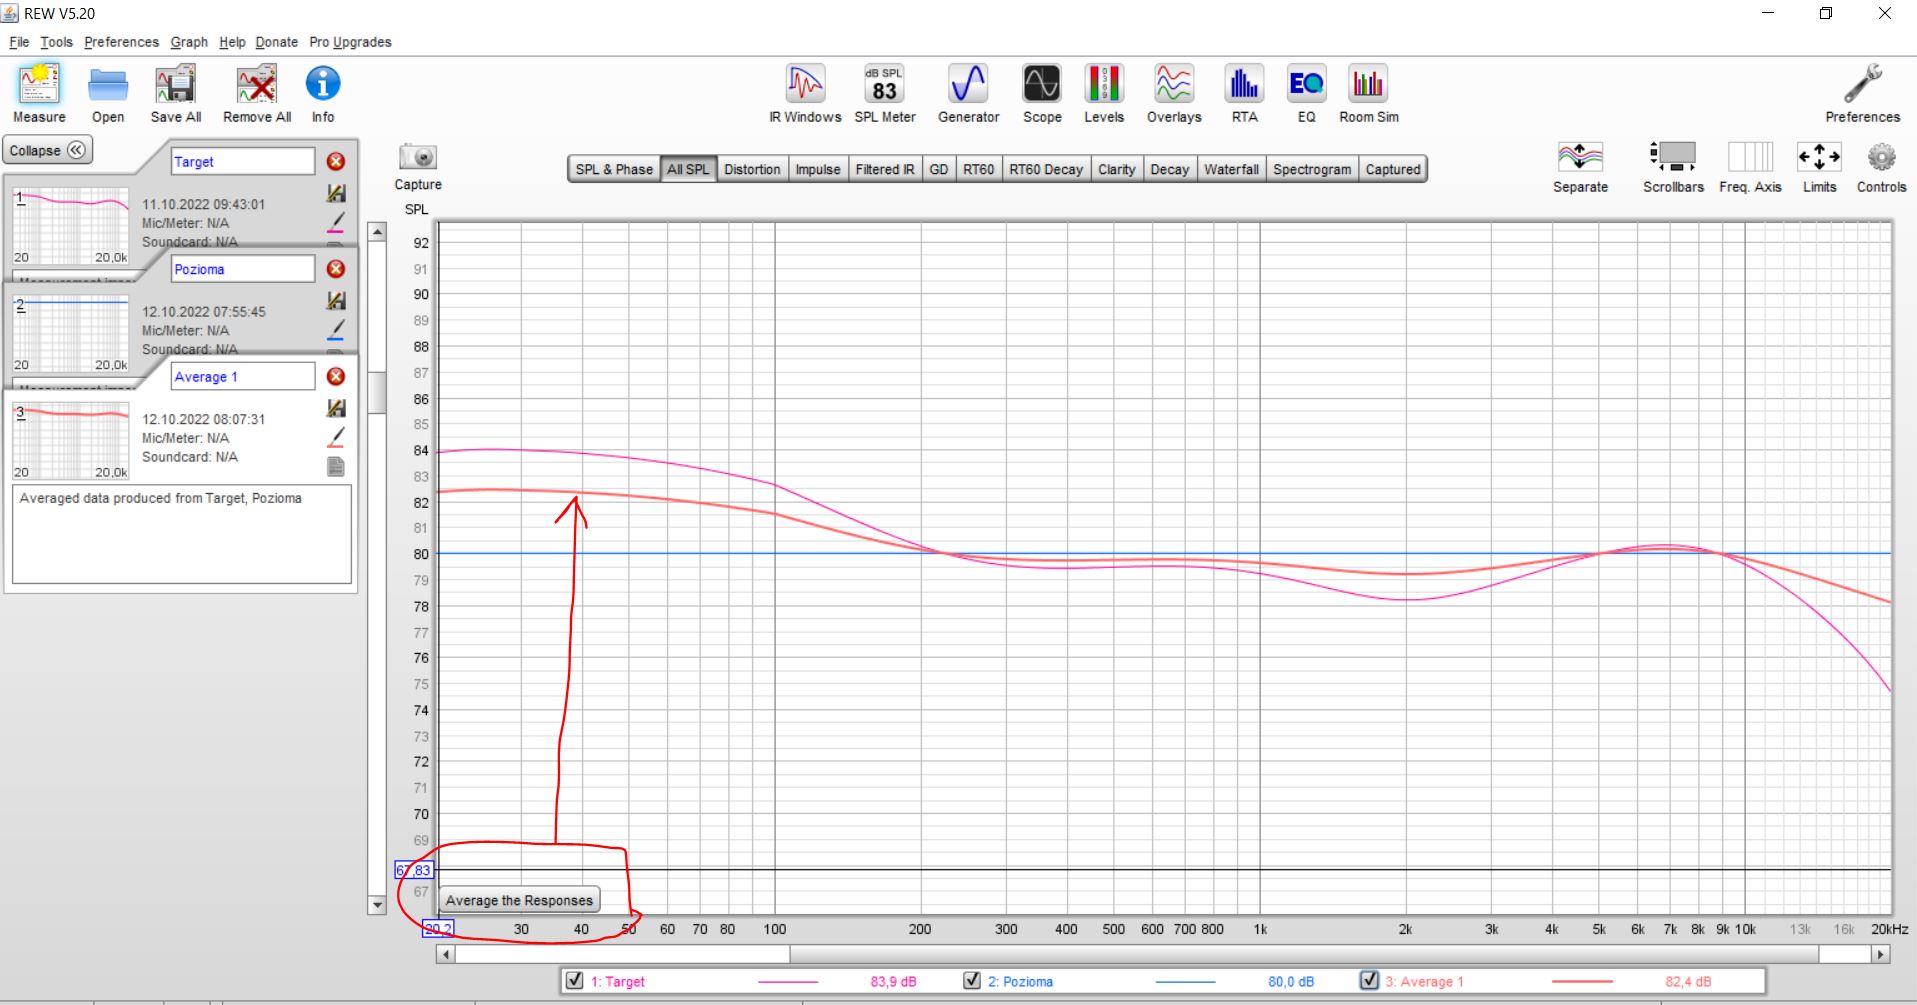Change Pozioma trace colour

(336, 330)
